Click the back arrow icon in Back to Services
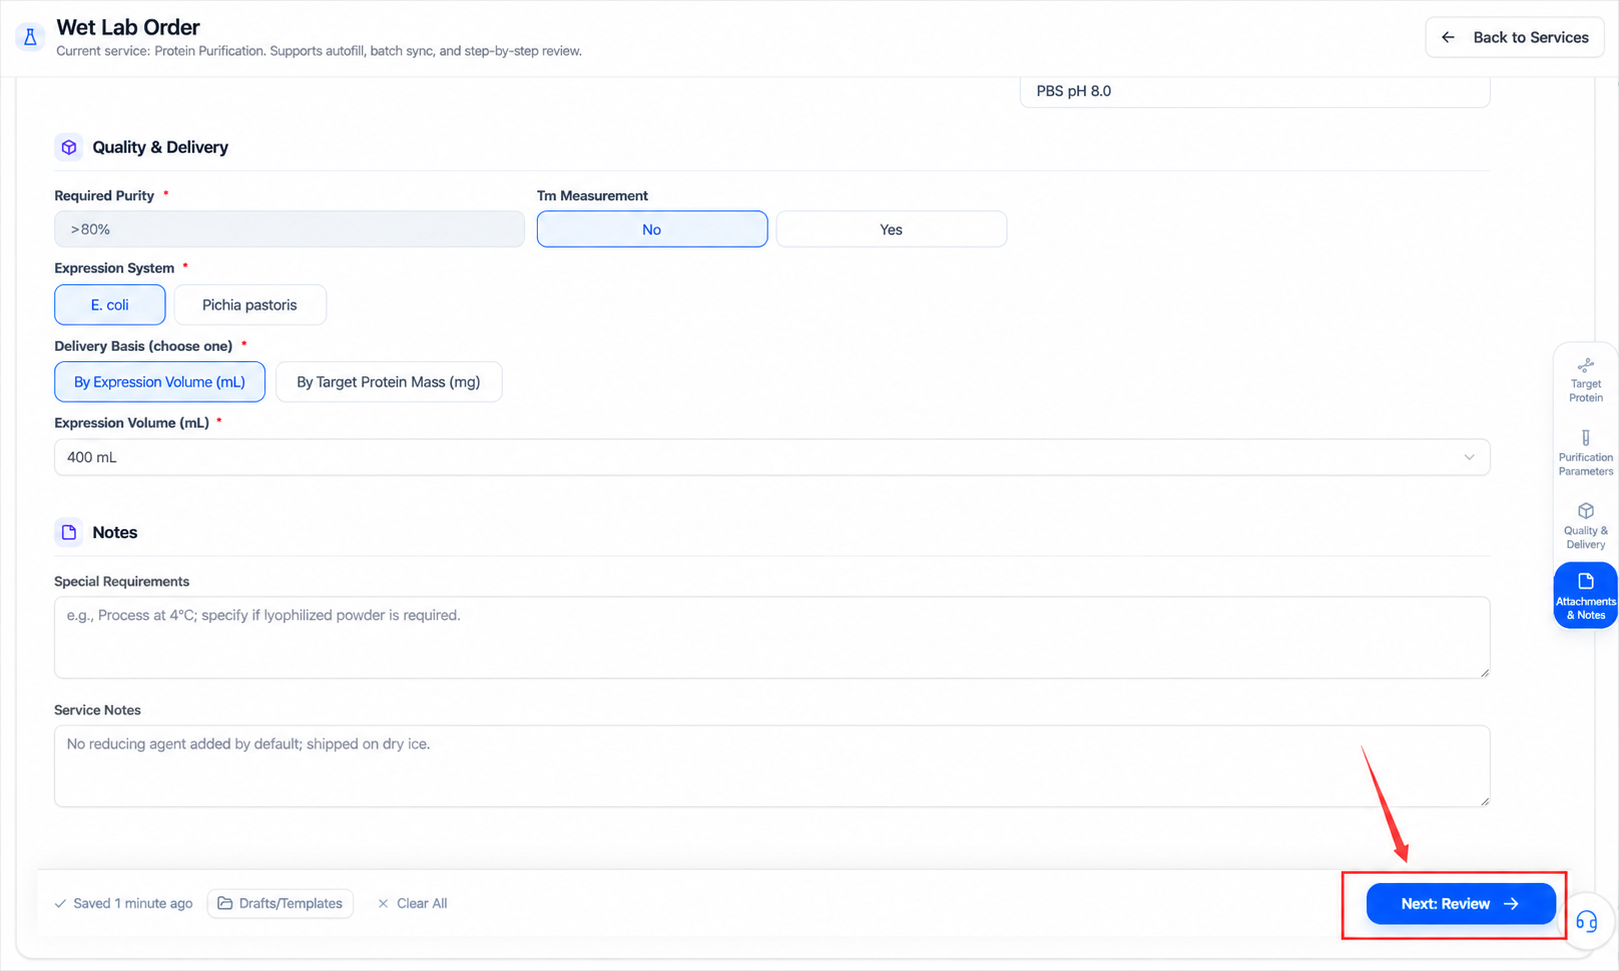Screen dimensions: 1619x971 pos(1448,37)
